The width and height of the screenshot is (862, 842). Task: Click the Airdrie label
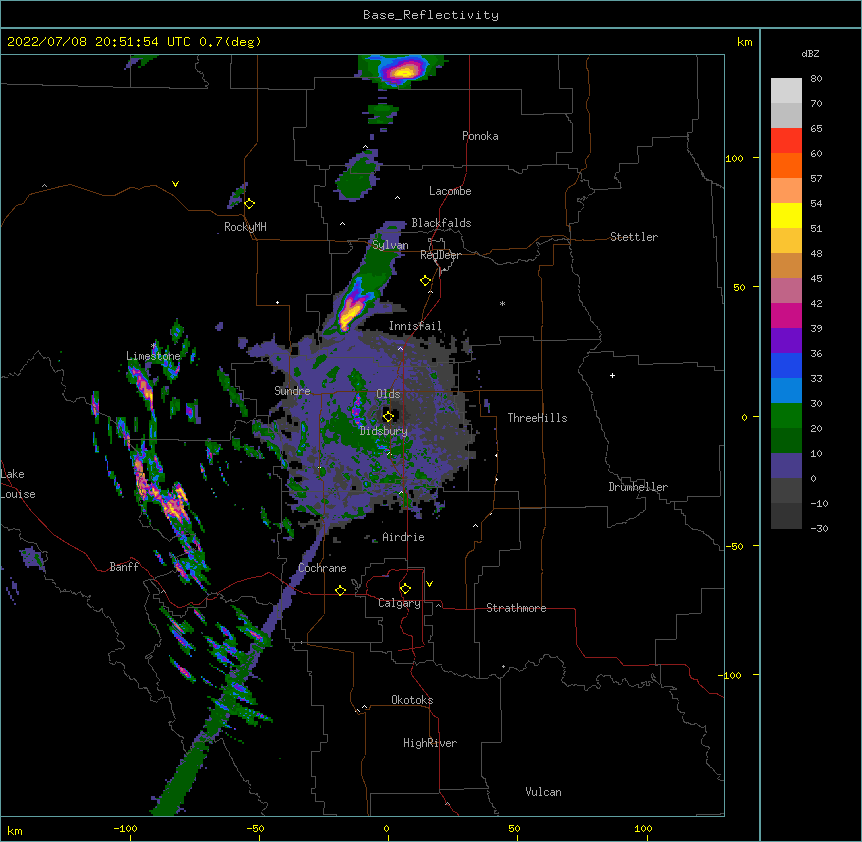click(x=404, y=537)
